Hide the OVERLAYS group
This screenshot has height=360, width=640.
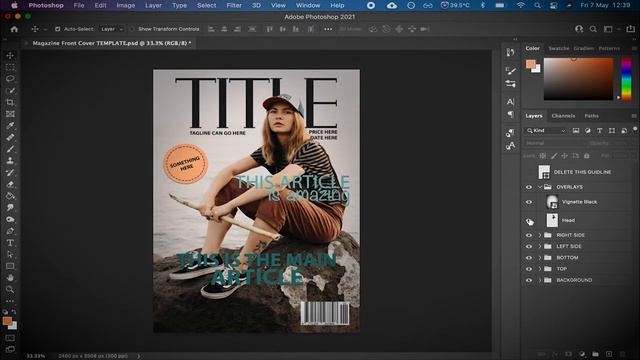pos(529,187)
